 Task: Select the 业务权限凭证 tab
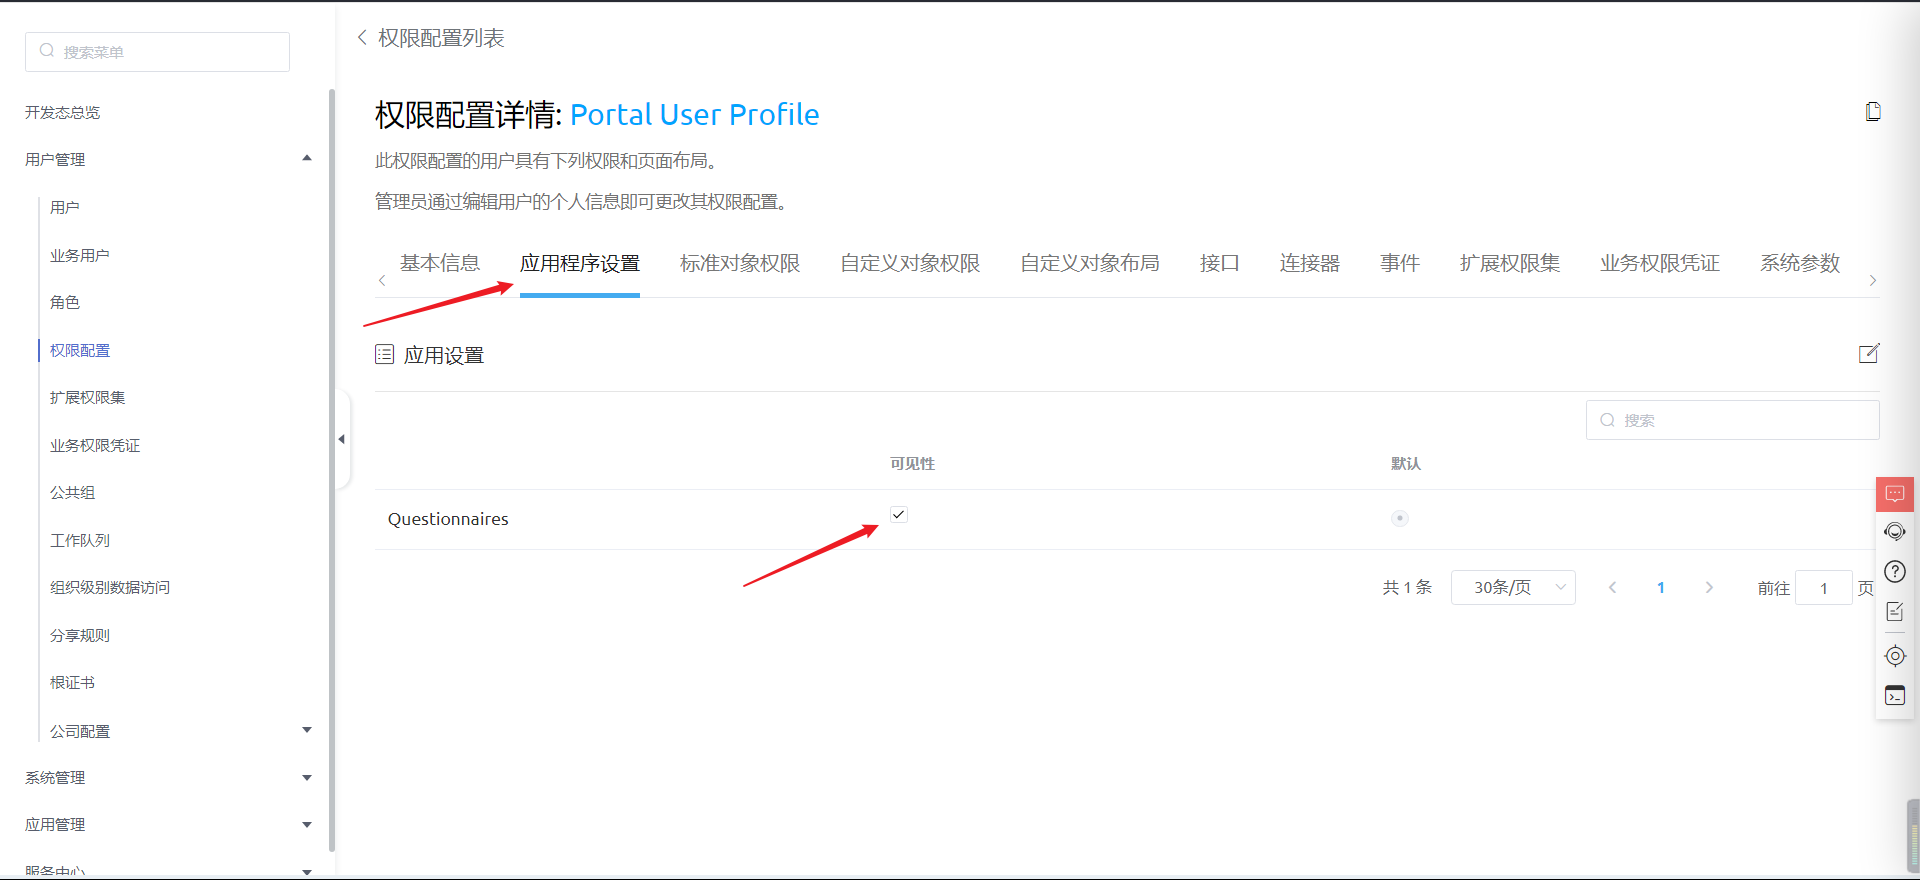1660,263
